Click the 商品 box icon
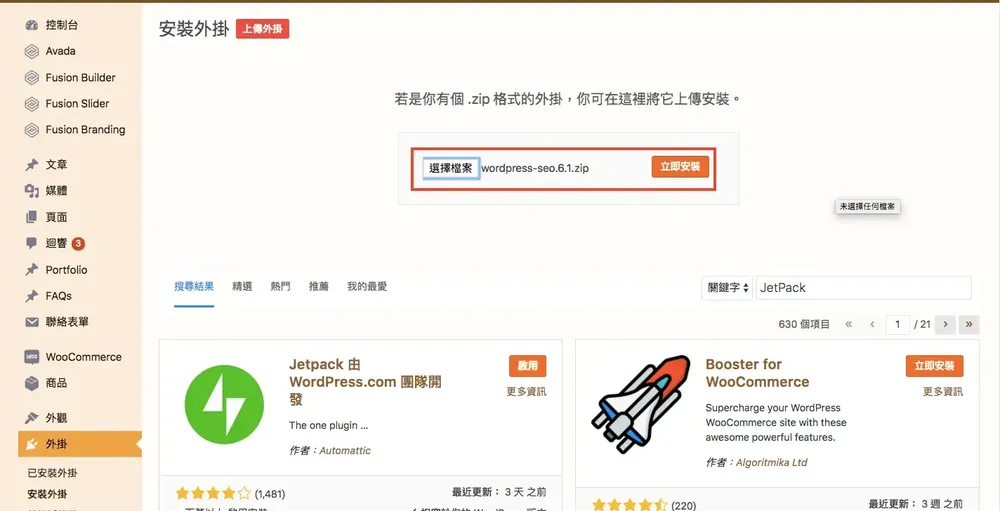1000x511 pixels. coord(31,383)
